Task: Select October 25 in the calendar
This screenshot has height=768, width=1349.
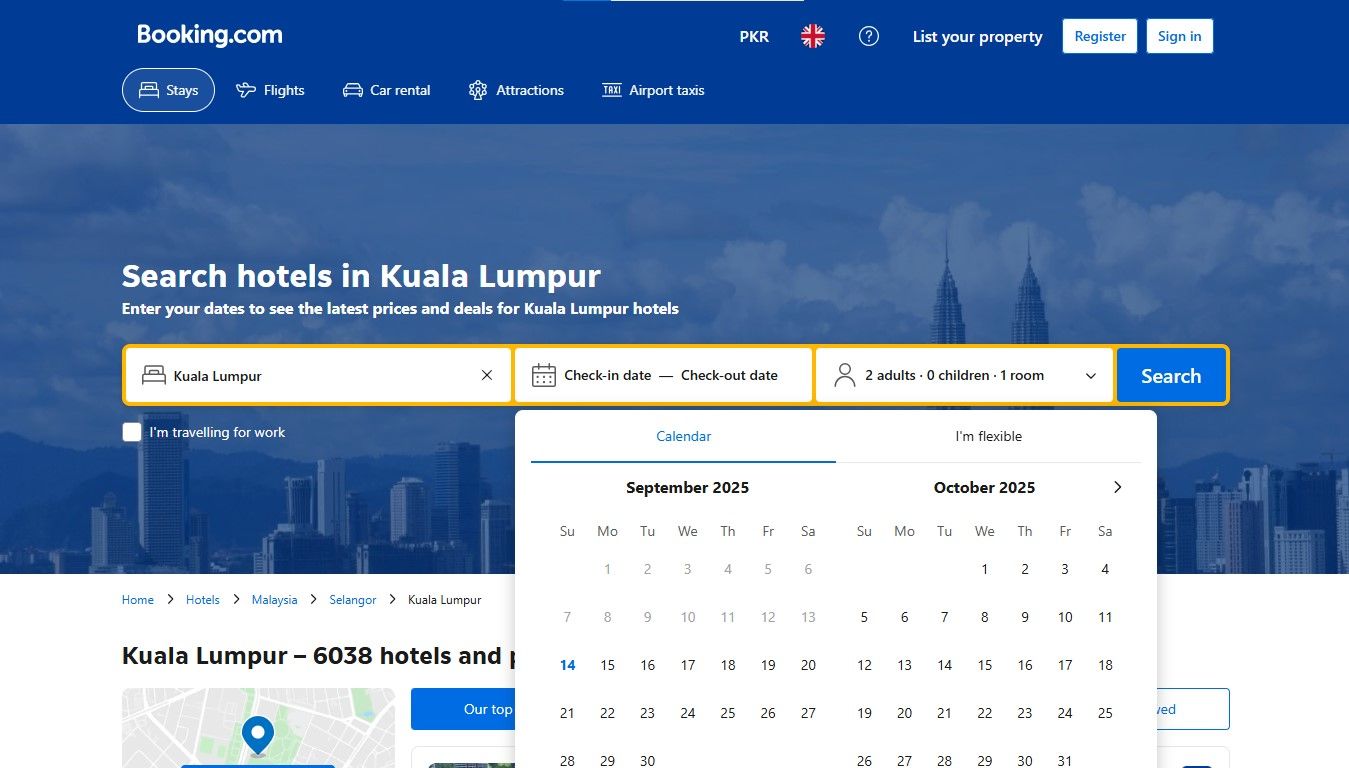Action: (1105, 713)
